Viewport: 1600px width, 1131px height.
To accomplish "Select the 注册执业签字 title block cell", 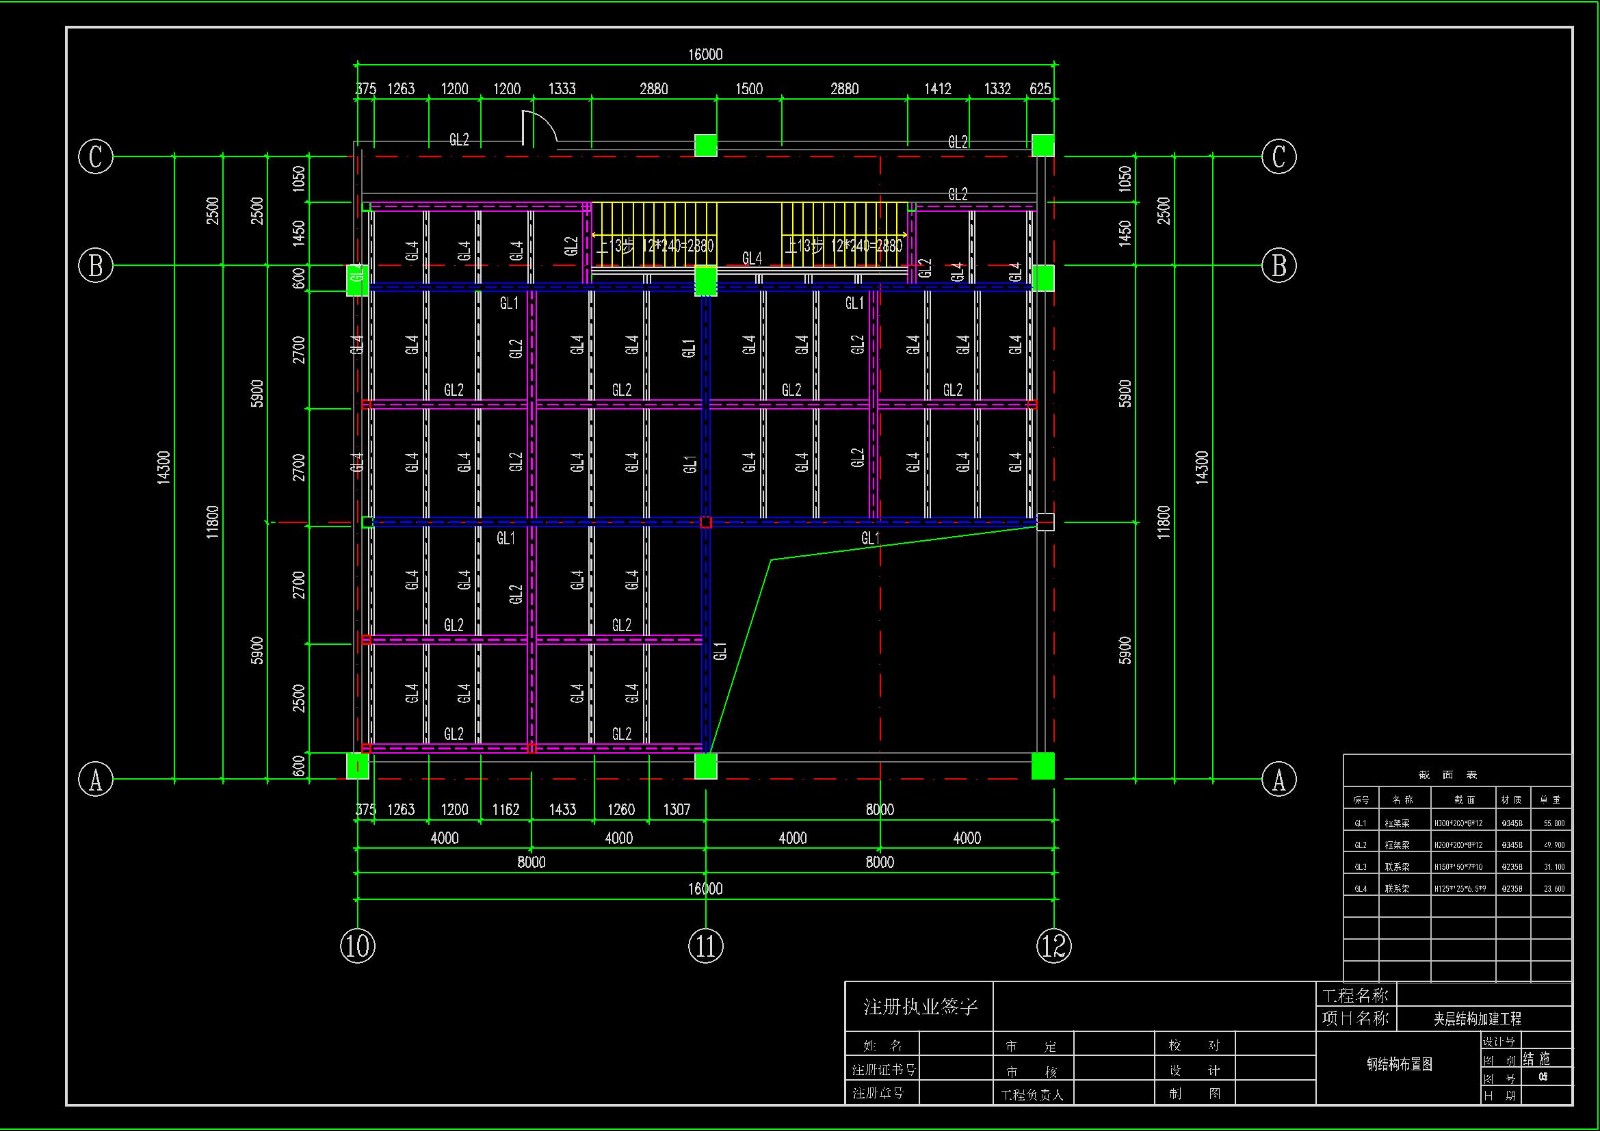I will (920, 1007).
